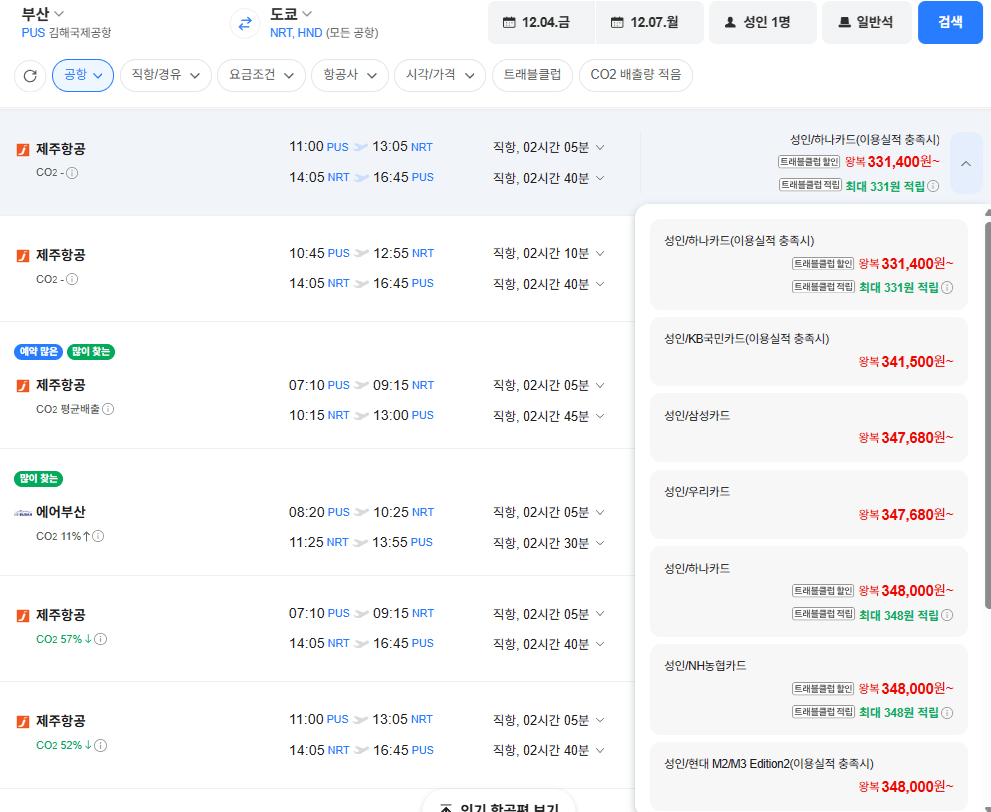Click info icon beside CO2 평균배출
The image size is (991, 812).
[x=108, y=409]
